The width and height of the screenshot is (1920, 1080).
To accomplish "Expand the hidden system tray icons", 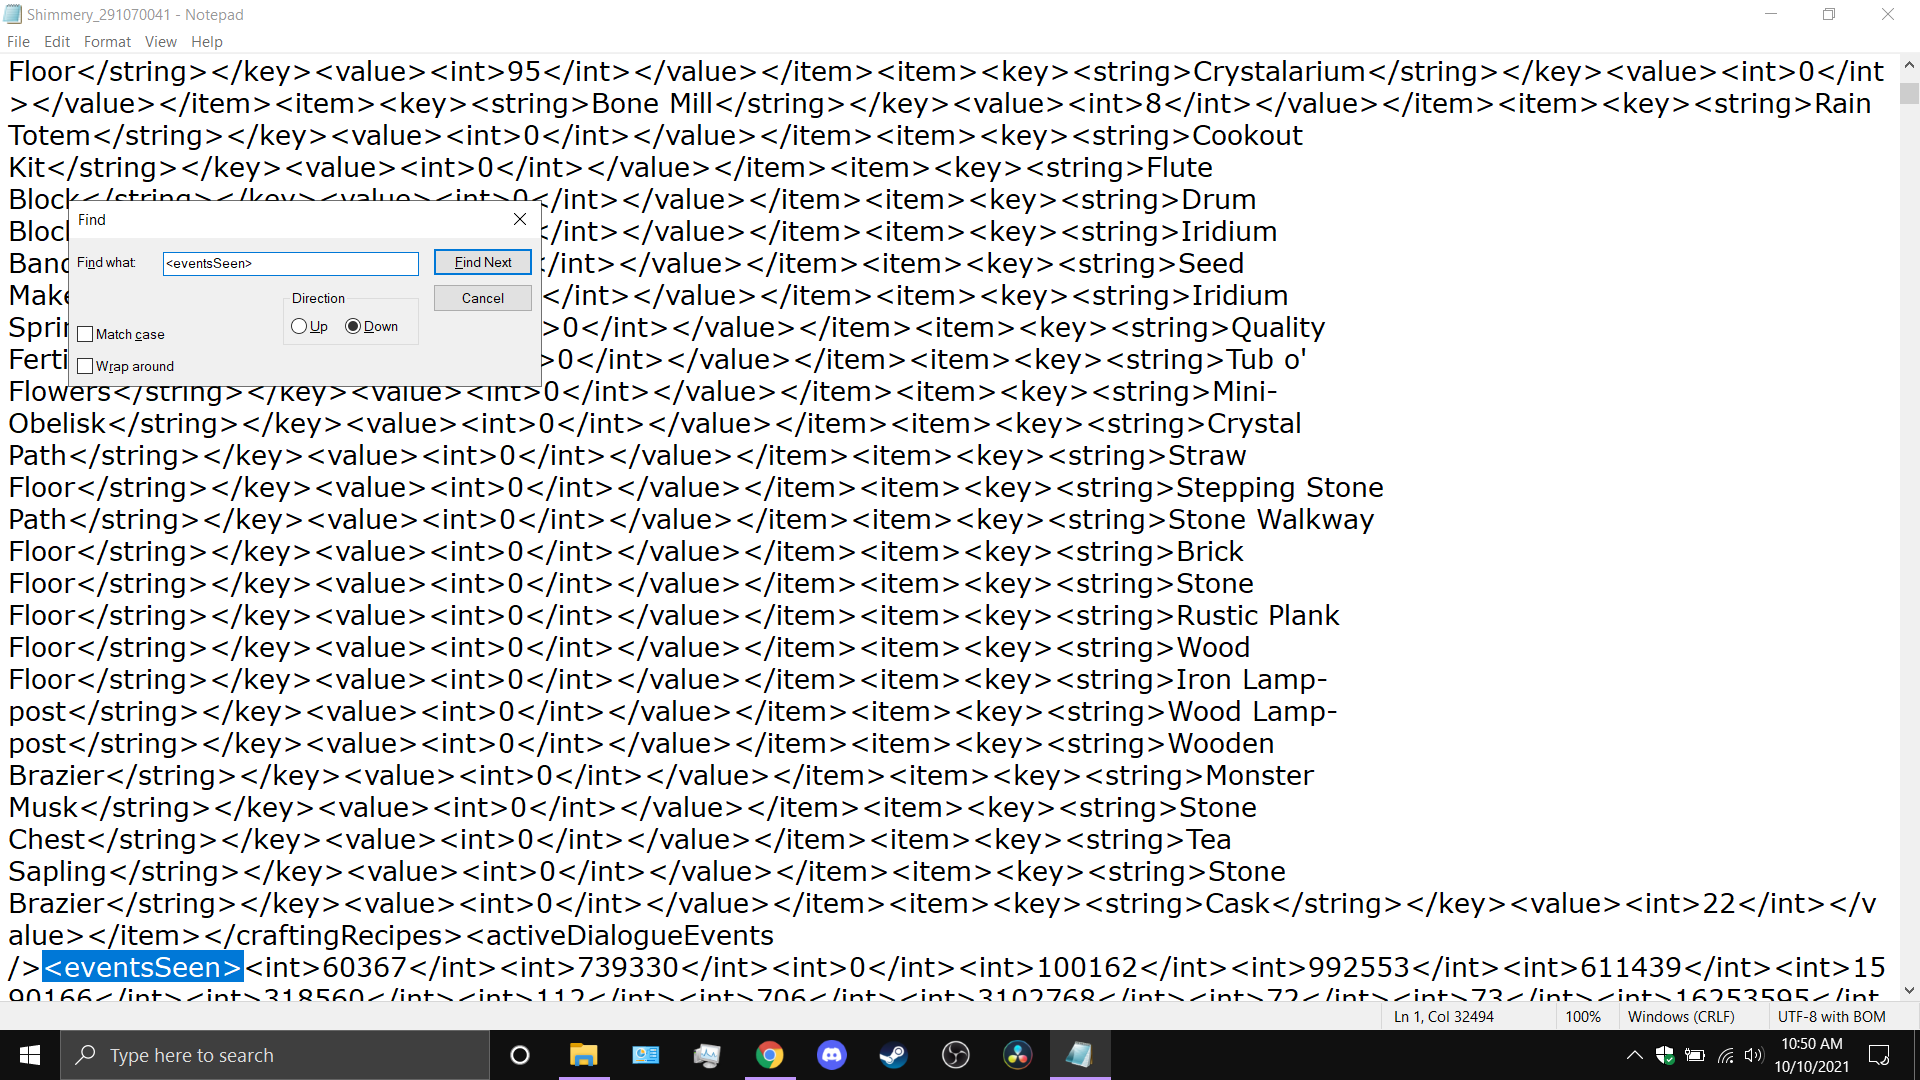I will click(1634, 1055).
